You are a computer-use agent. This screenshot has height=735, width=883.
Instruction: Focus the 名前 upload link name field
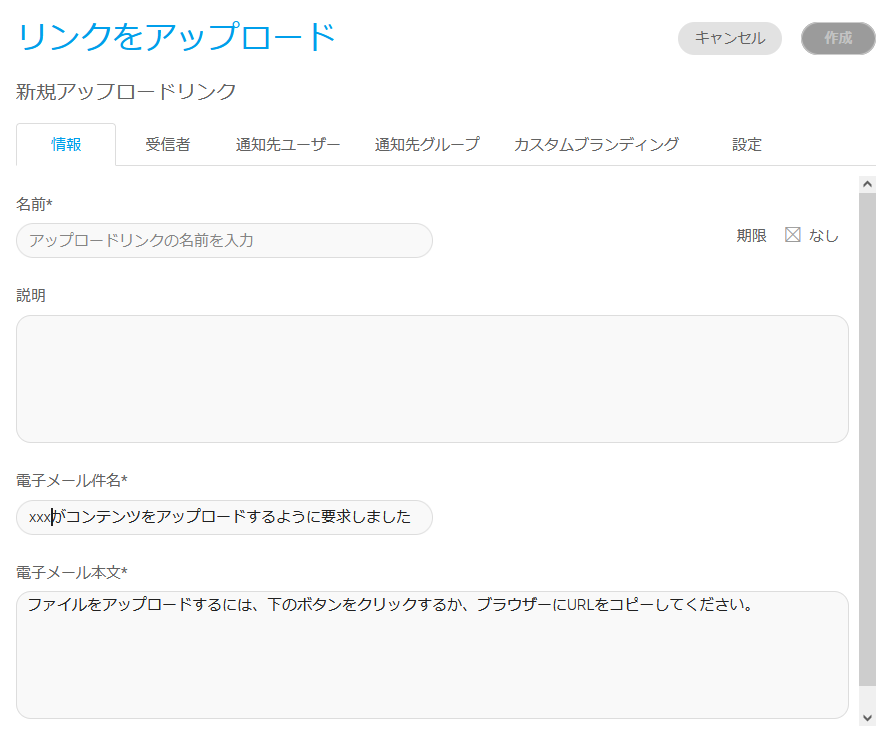(x=224, y=240)
